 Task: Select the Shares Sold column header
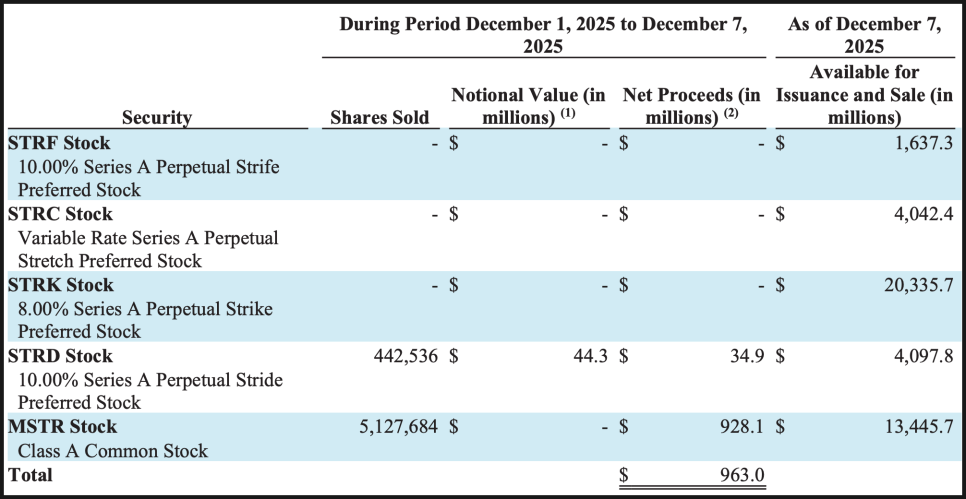point(379,117)
